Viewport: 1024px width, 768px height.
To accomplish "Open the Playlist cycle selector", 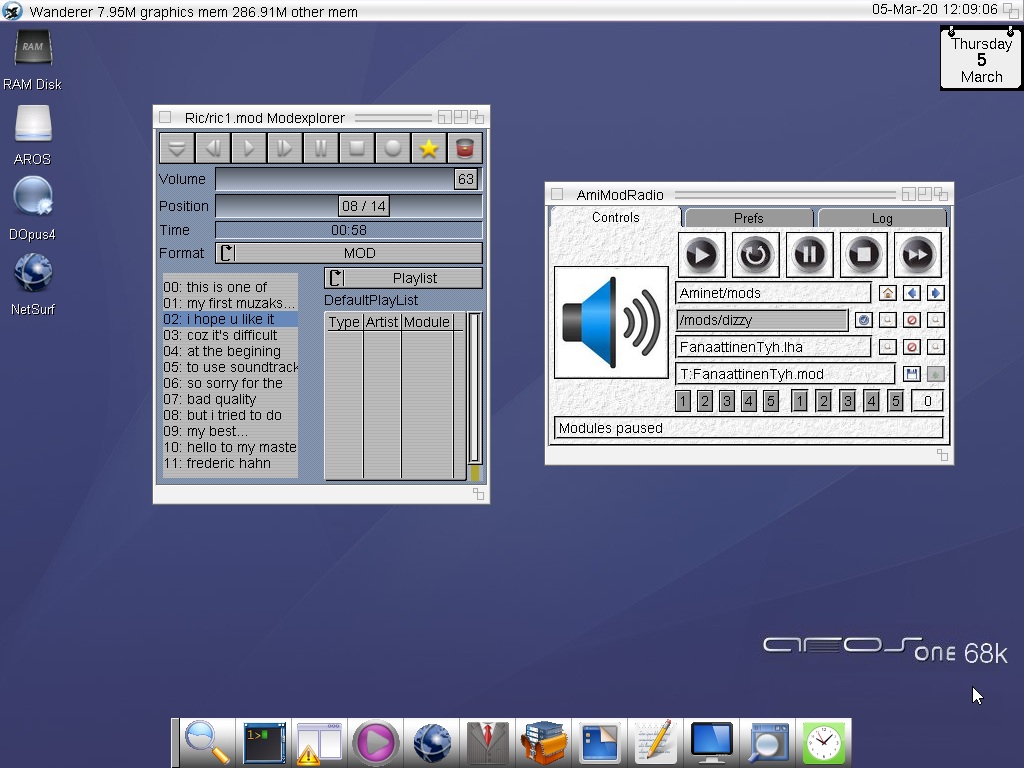I will click(x=403, y=278).
